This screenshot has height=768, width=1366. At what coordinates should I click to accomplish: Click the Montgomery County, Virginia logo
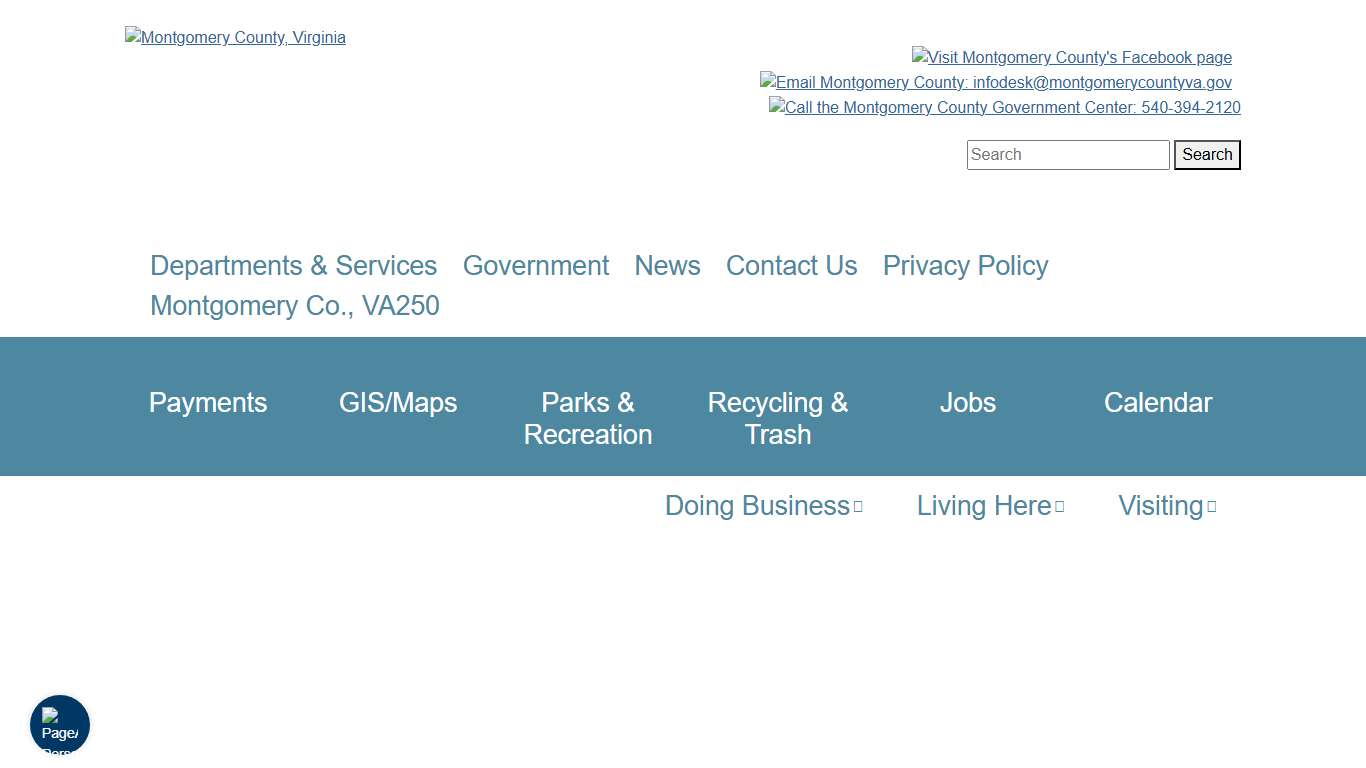[235, 37]
